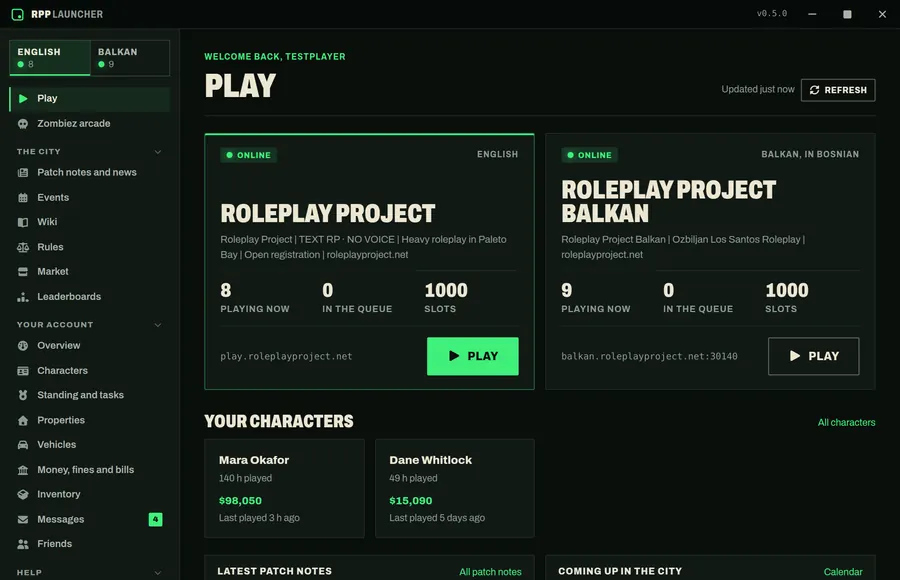The image size is (900, 580).
Task: Click the Money, fines and bills bank icon
Action: click(x=23, y=470)
